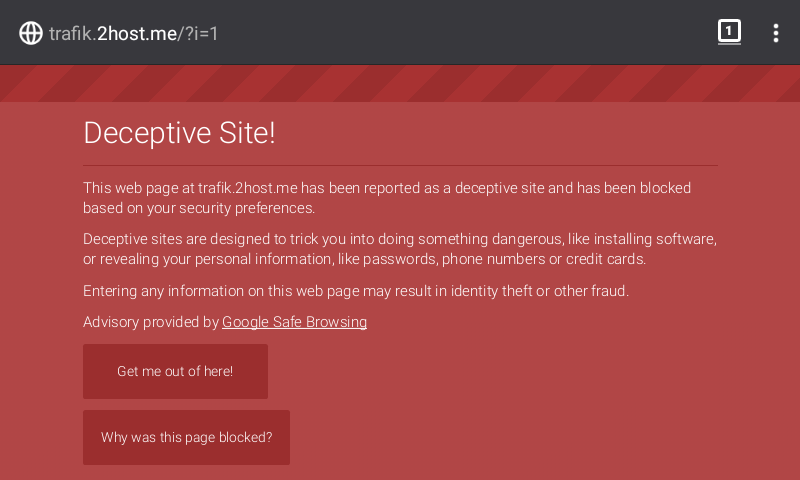Click the divider line under the heading

tap(400, 165)
